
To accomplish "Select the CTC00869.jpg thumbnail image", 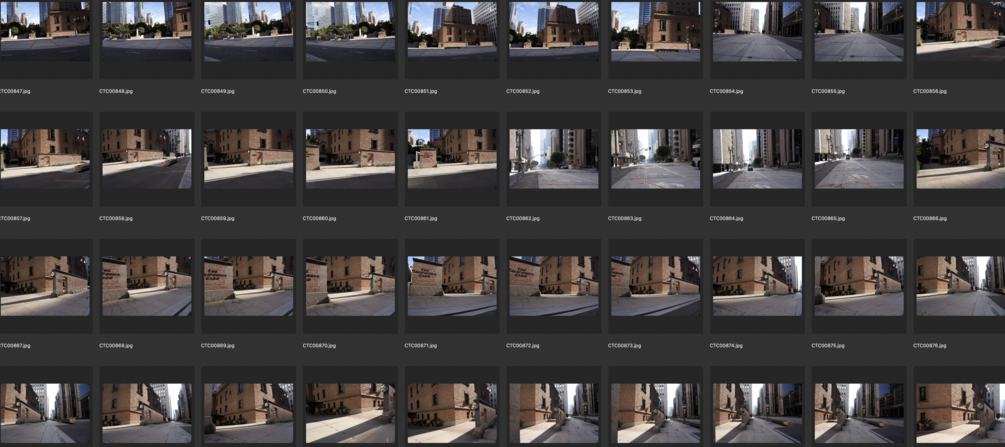I will [x=248, y=286].
